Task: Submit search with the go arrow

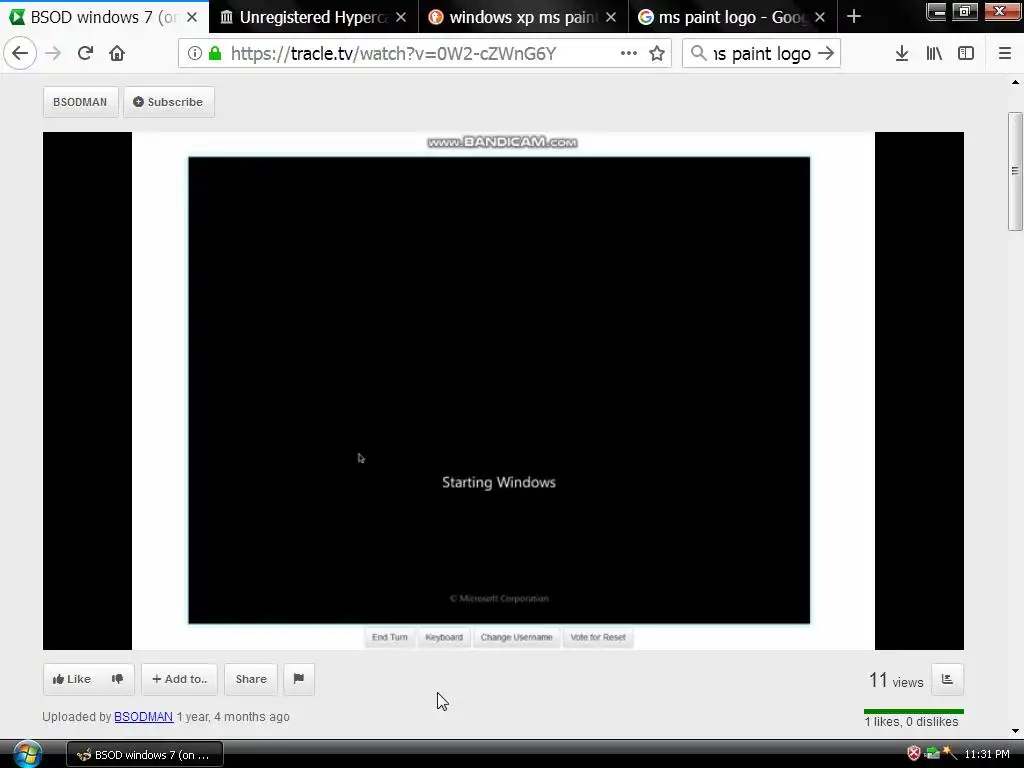Action: (x=826, y=54)
